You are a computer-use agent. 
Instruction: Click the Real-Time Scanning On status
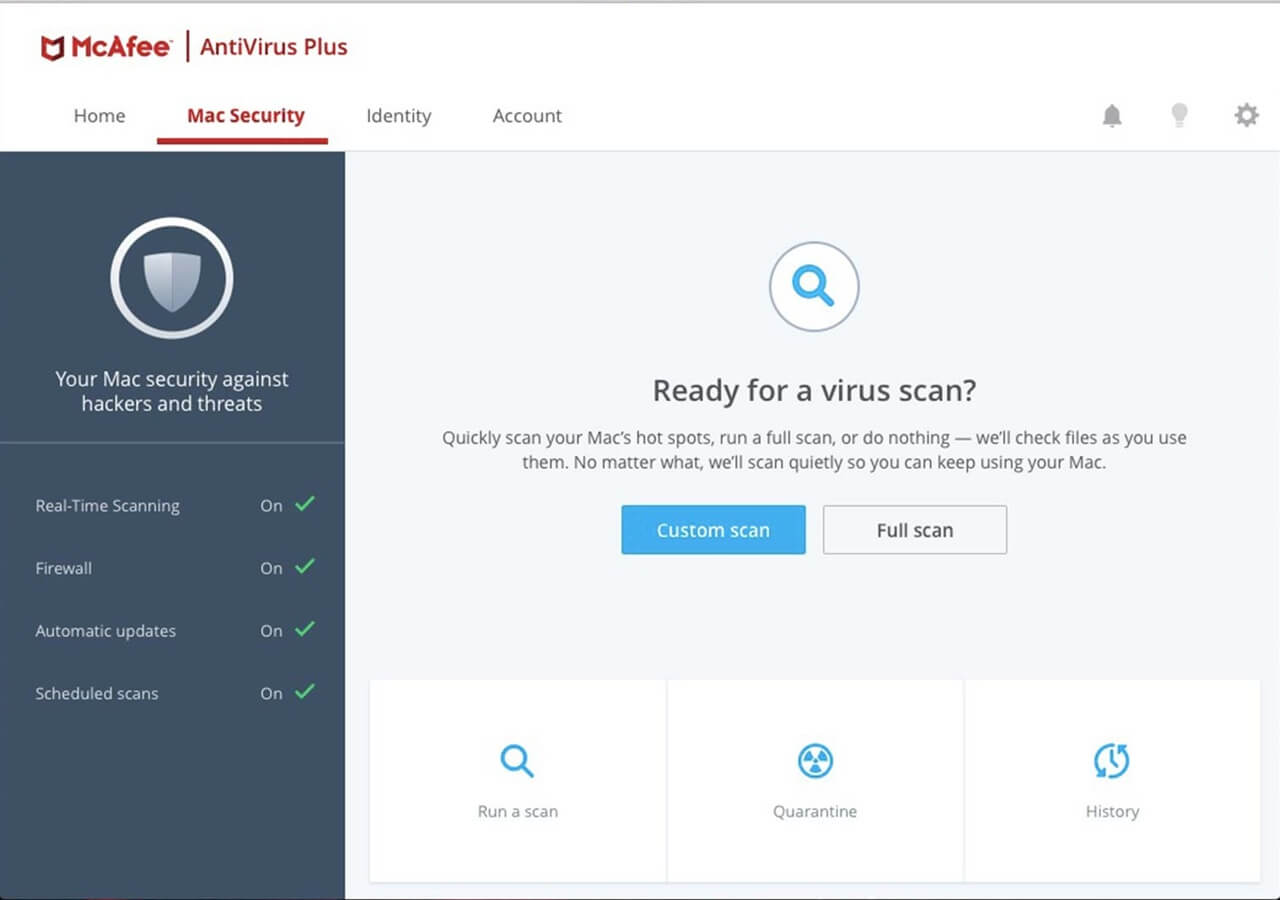271,506
